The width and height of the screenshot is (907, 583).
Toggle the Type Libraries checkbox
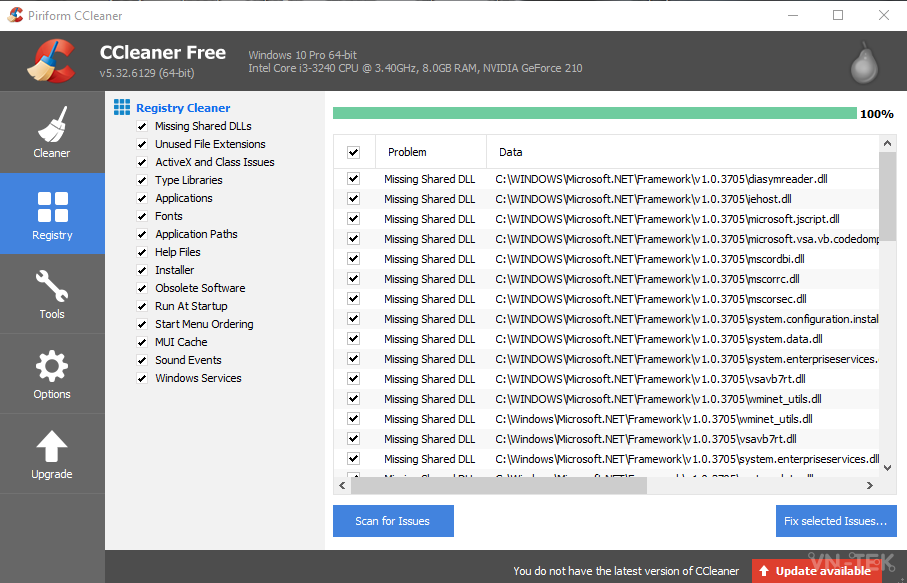click(x=142, y=180)
